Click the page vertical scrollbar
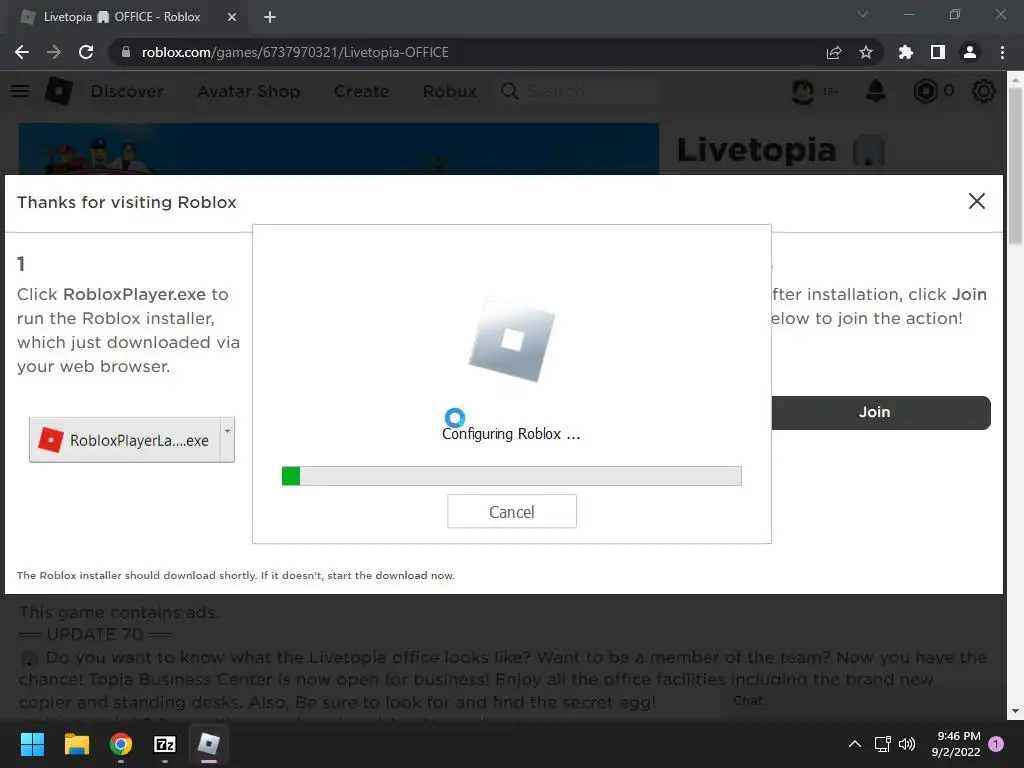The image size is (1024, 768). point(1015,166)
